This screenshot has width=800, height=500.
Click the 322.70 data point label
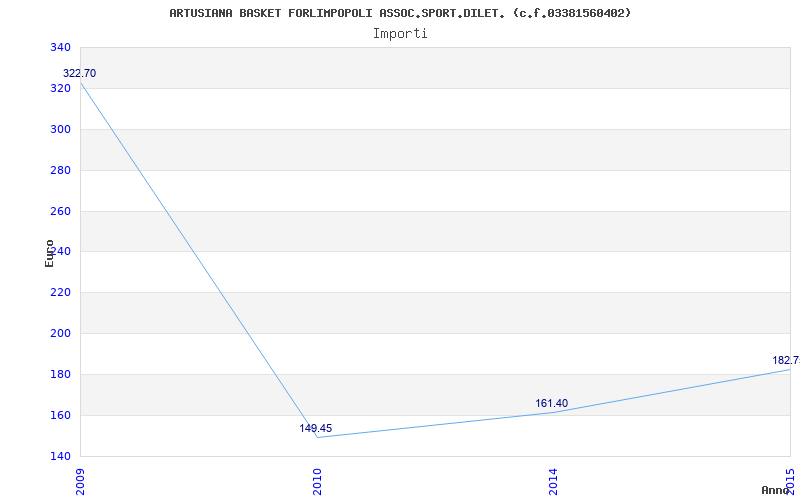click(x=79, y=73)
